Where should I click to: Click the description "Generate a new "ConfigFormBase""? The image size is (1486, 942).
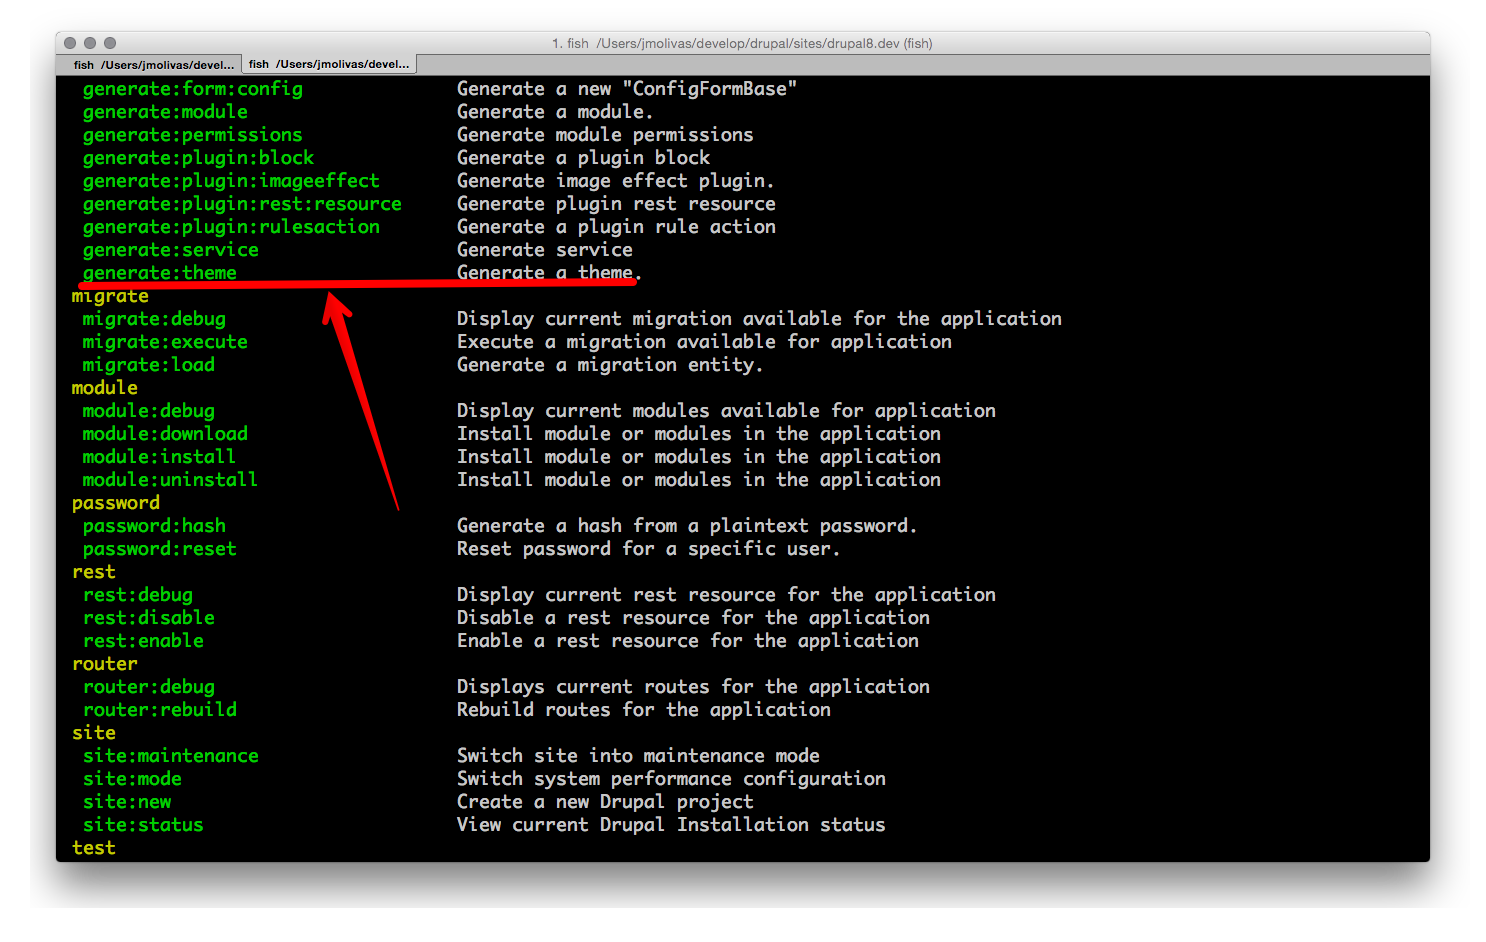627,89
